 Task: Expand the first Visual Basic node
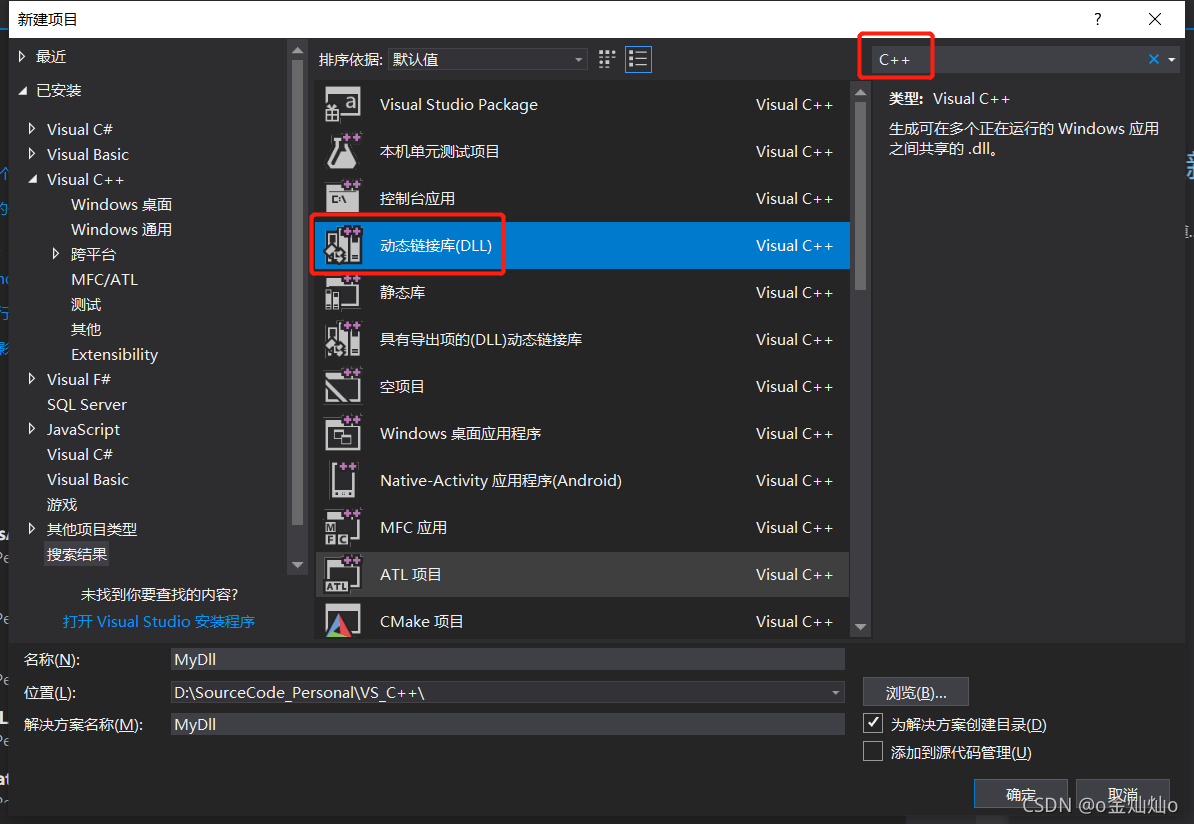(31, 154)
